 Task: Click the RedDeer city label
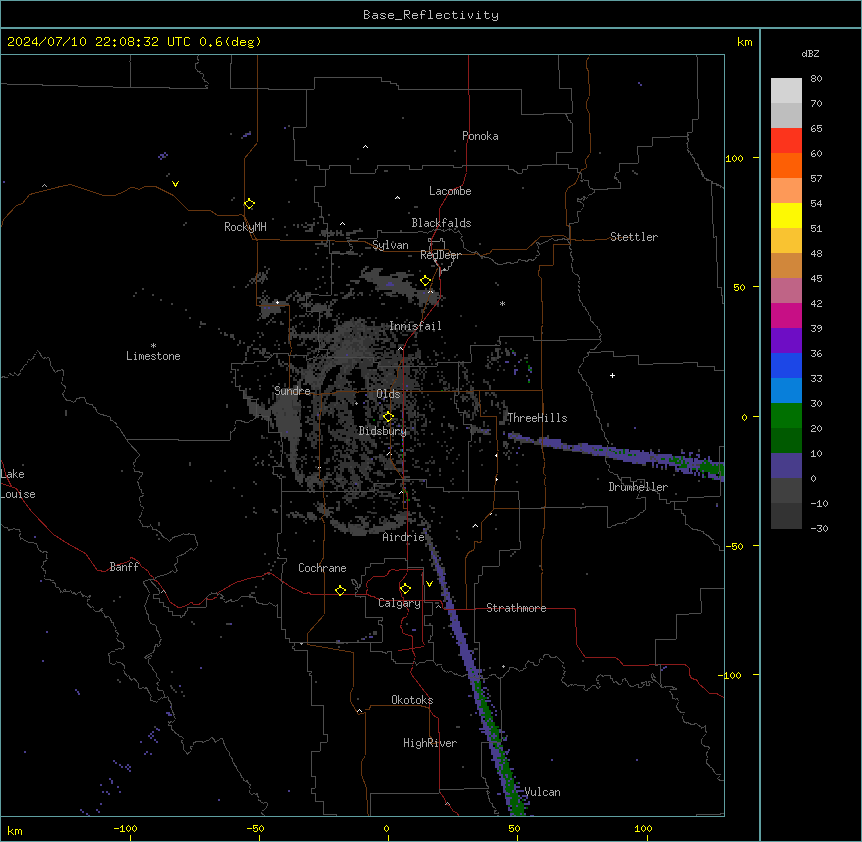point(440,255)
